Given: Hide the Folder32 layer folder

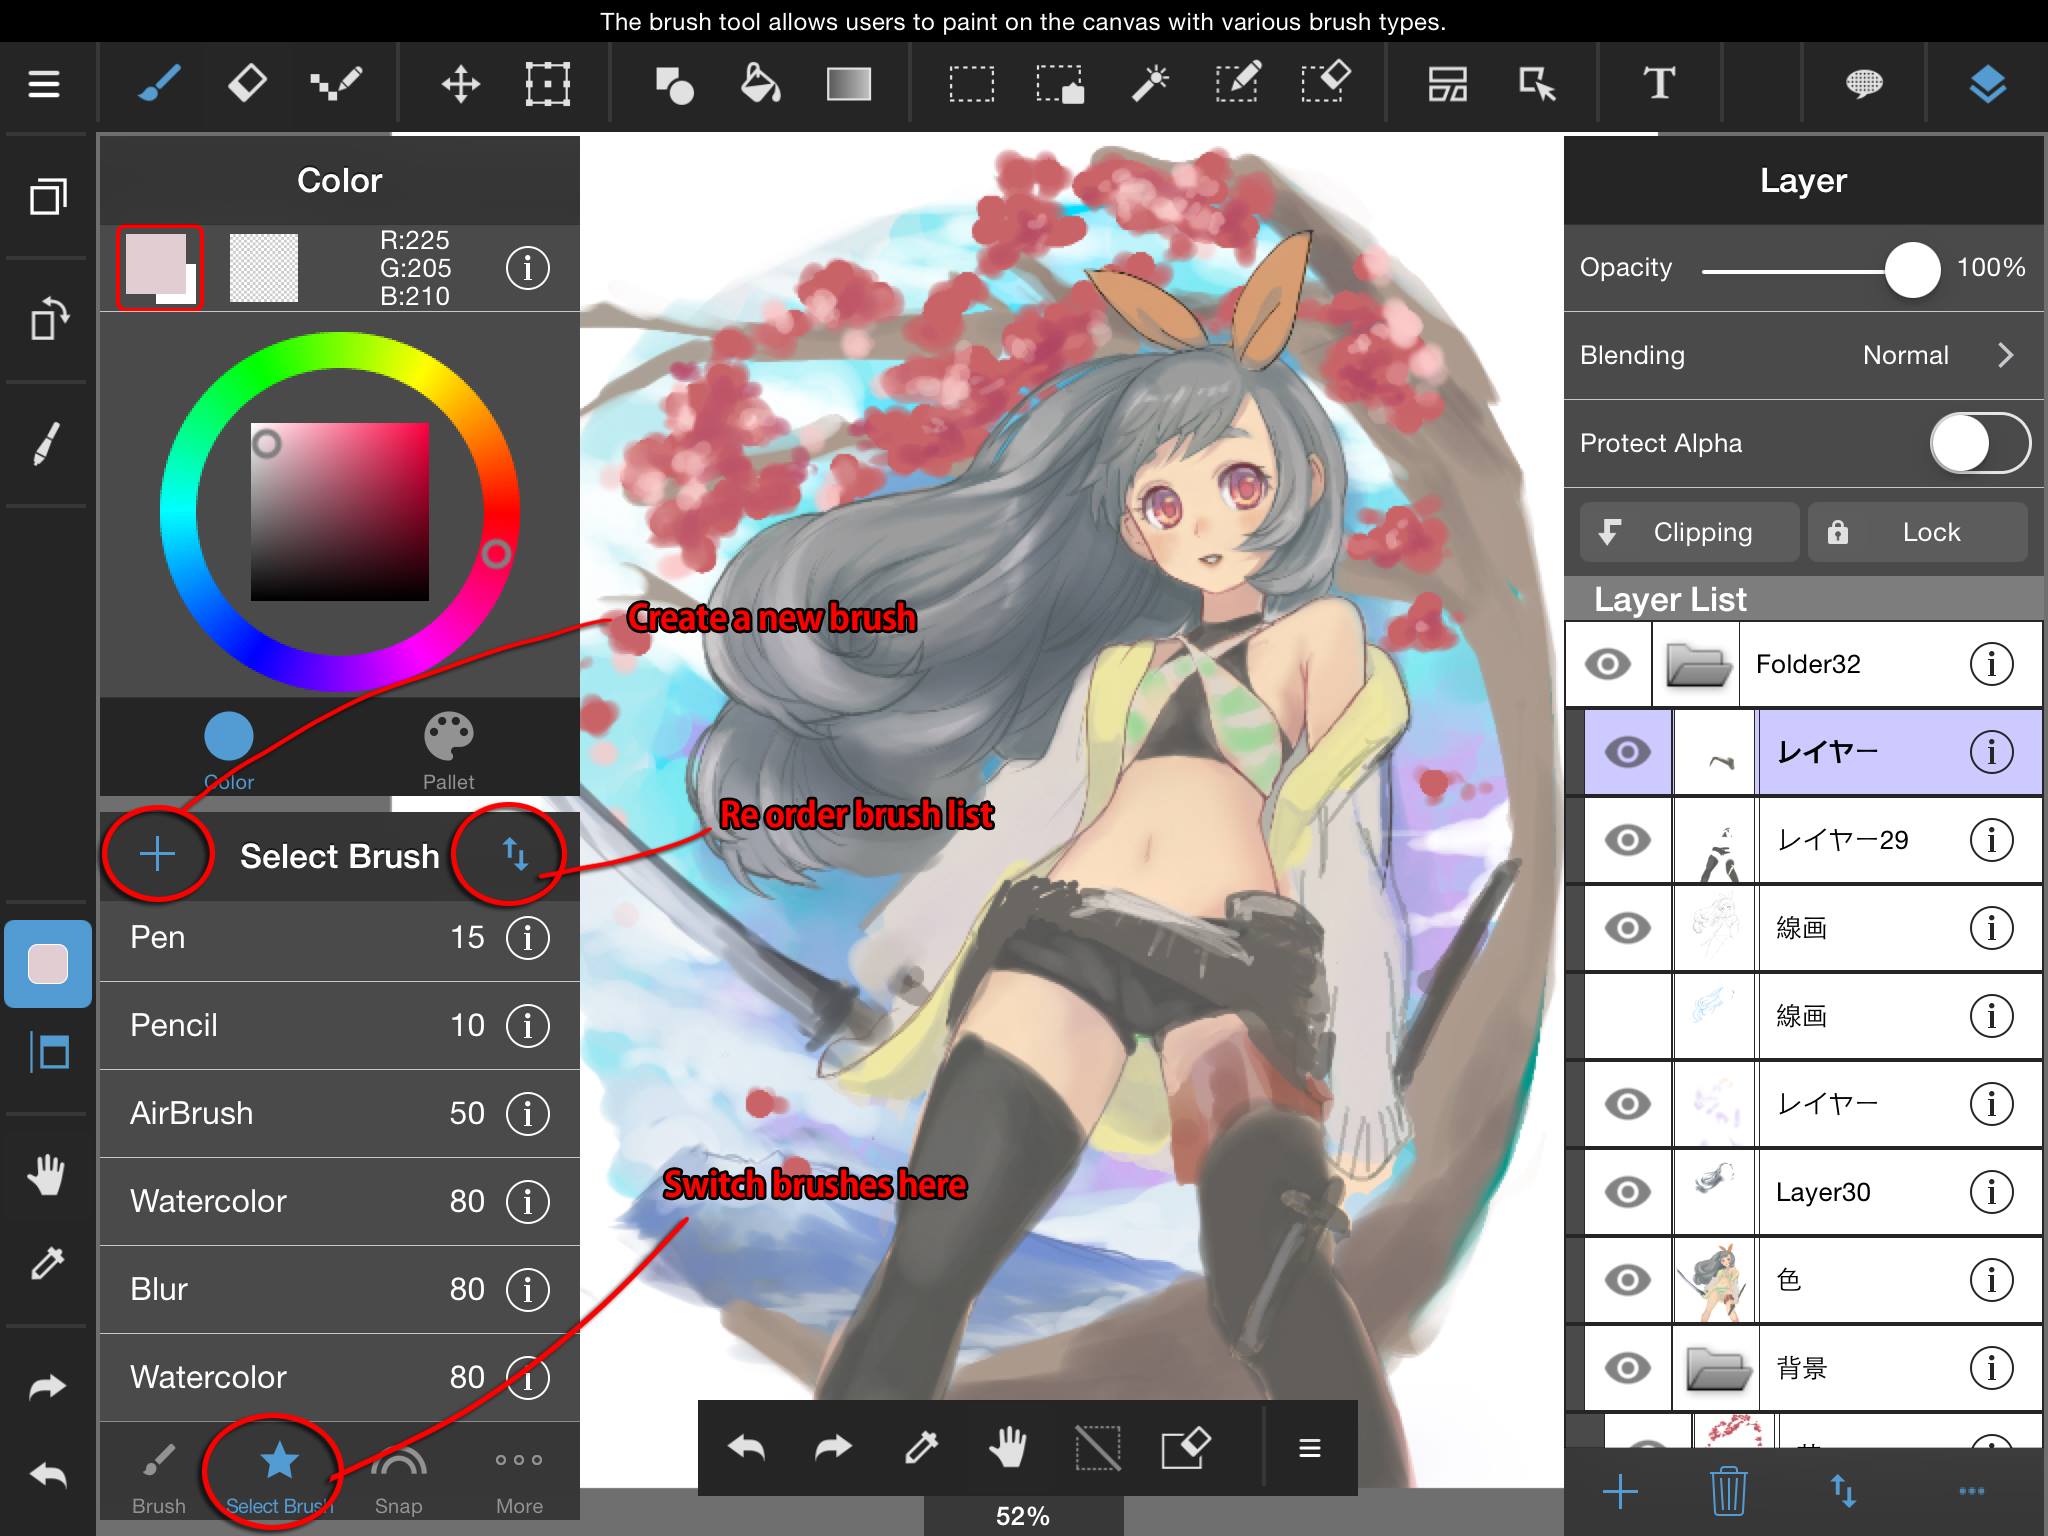Looking at the screenshot, I should pyautogui.click(x=1608, y=664).
